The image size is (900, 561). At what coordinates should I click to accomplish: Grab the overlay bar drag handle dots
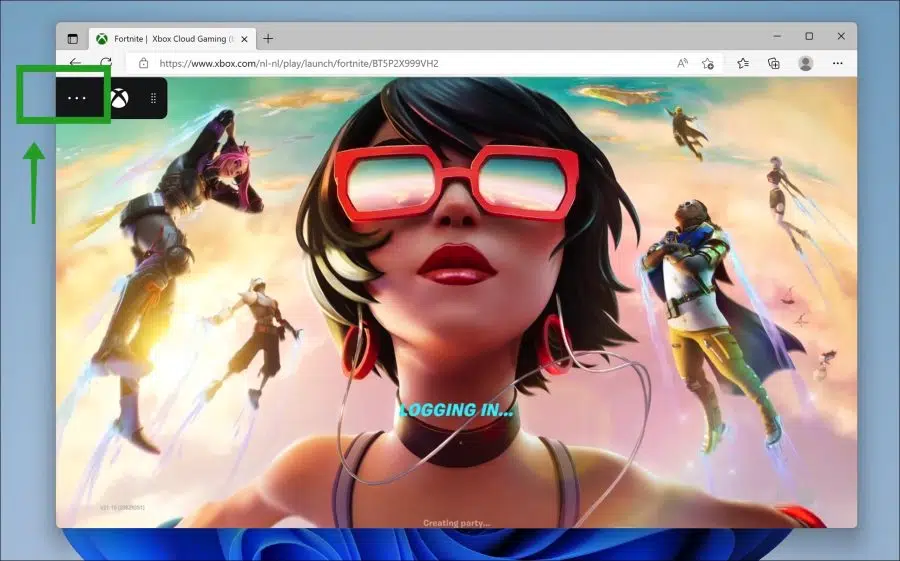point(153,98)
